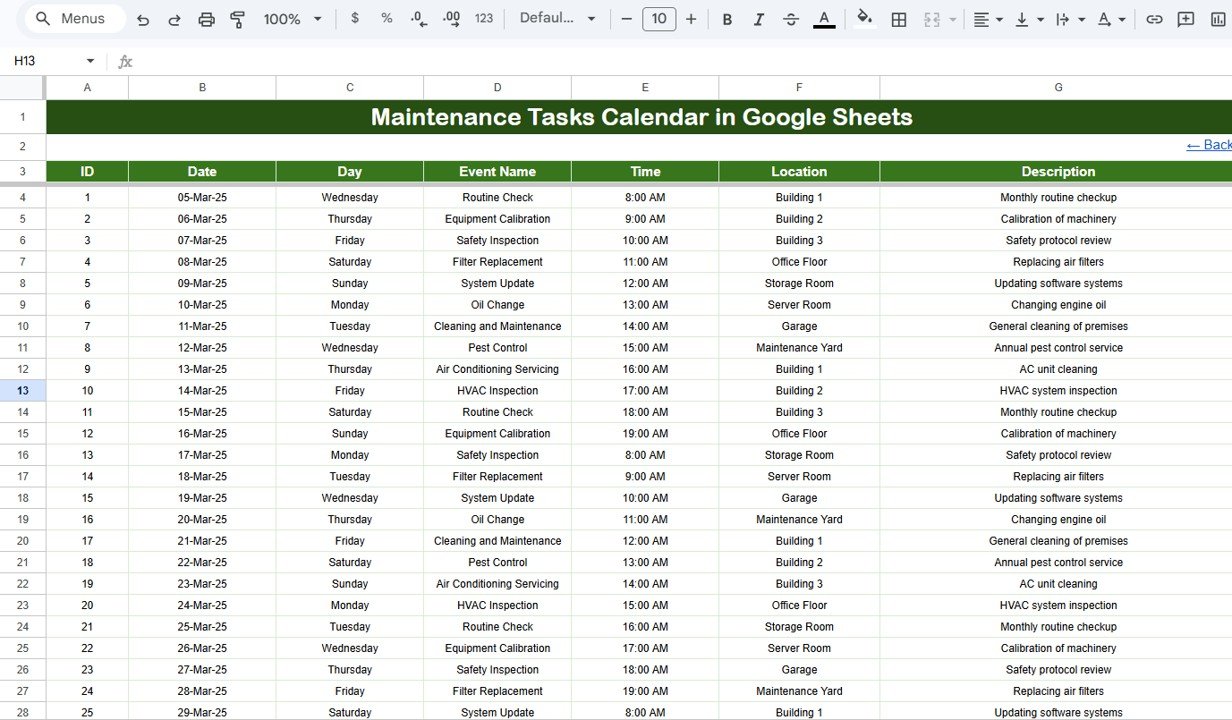Select the Pest Control cell in row 11

(x=497, y=348)
